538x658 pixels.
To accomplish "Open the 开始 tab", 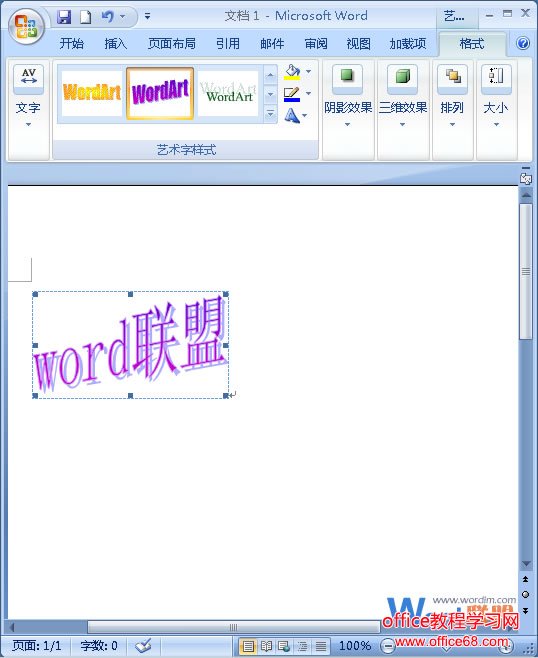I will pos(72,44).
